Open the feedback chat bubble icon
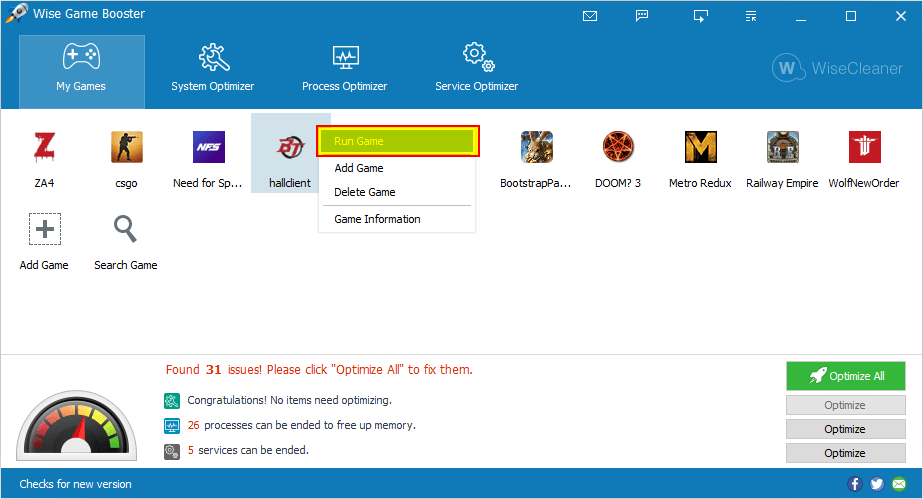 point(642,16)
